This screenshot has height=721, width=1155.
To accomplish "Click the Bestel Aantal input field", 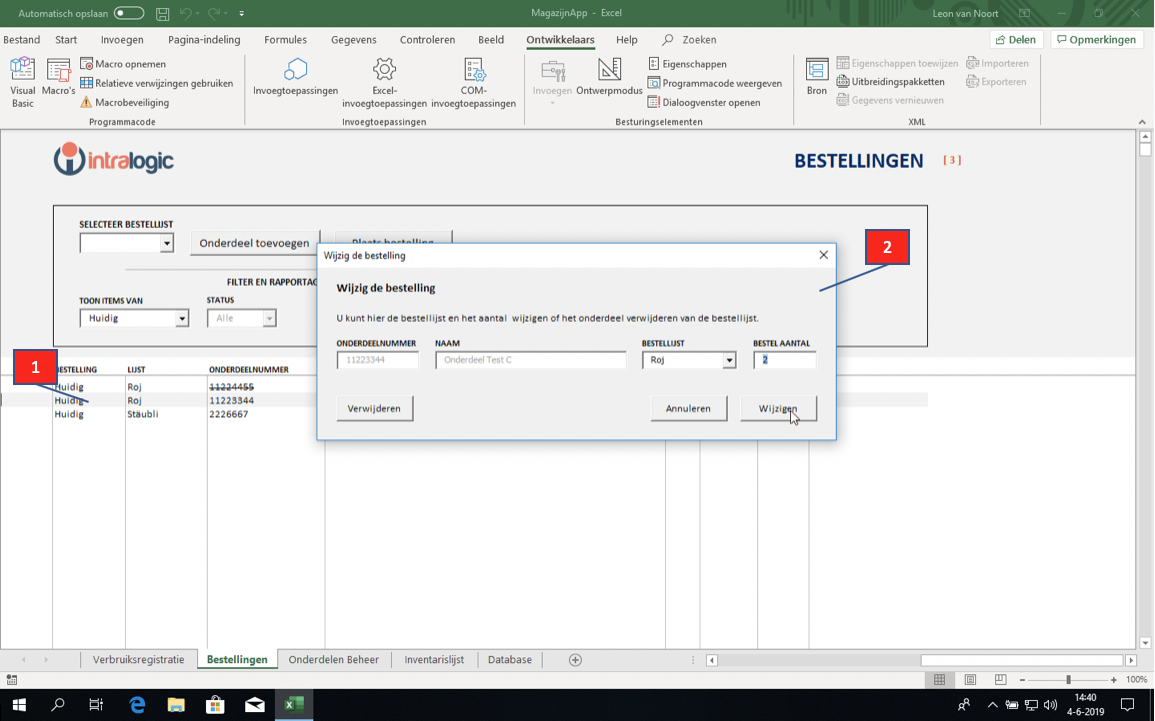I will [784, 360].
